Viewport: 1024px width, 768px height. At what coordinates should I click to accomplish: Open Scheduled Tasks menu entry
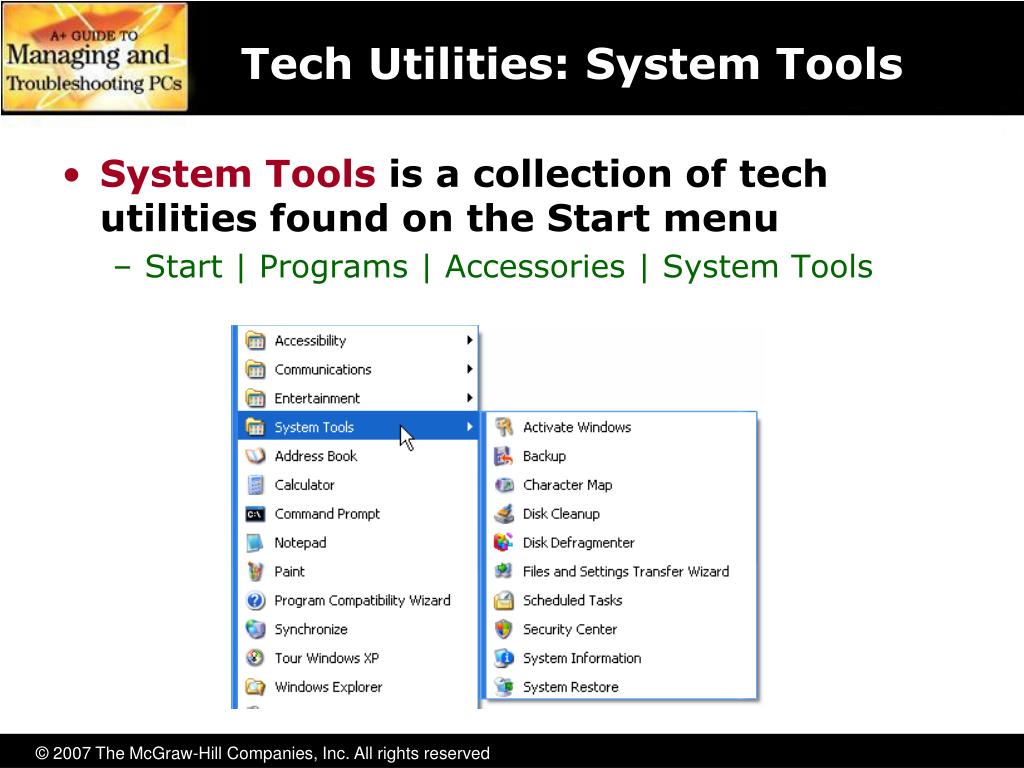572,601
